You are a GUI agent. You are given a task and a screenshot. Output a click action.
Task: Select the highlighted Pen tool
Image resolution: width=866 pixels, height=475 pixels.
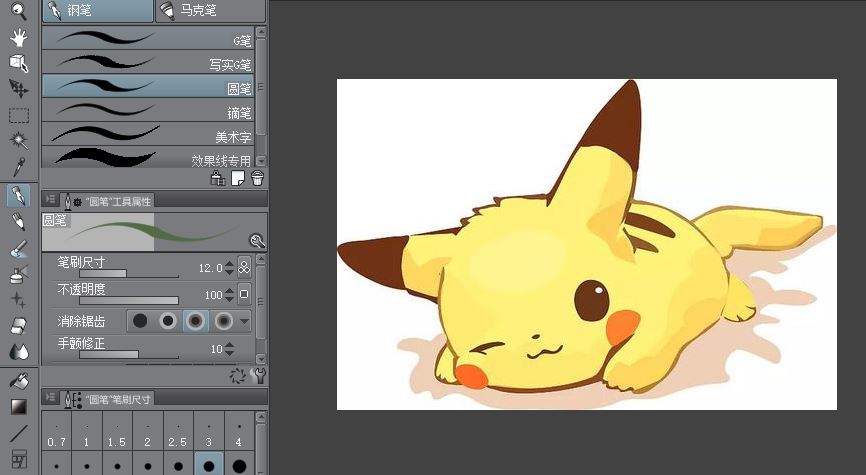click(19, 196)
